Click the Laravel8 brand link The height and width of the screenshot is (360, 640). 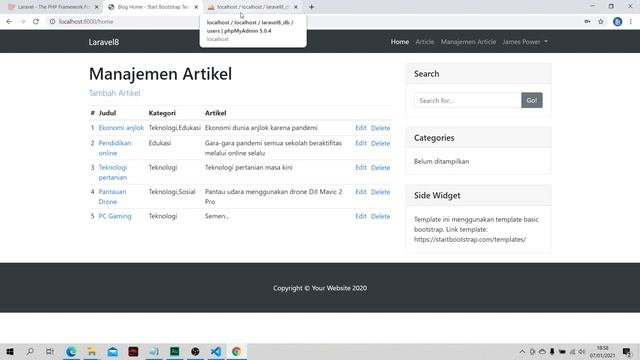pyautogui.click(x=104, y=42)
